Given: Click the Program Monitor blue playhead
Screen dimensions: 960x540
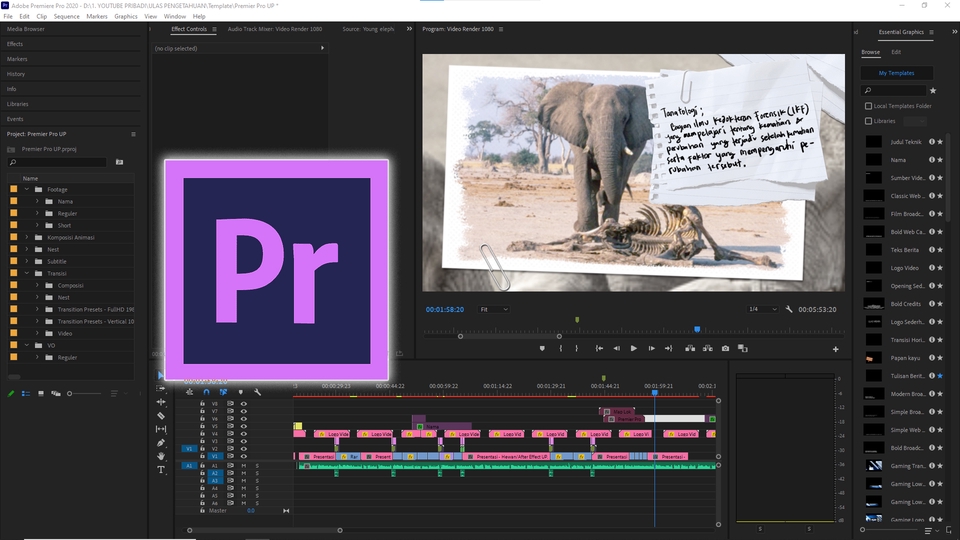Looking at the screenshot, I should 697,329.
